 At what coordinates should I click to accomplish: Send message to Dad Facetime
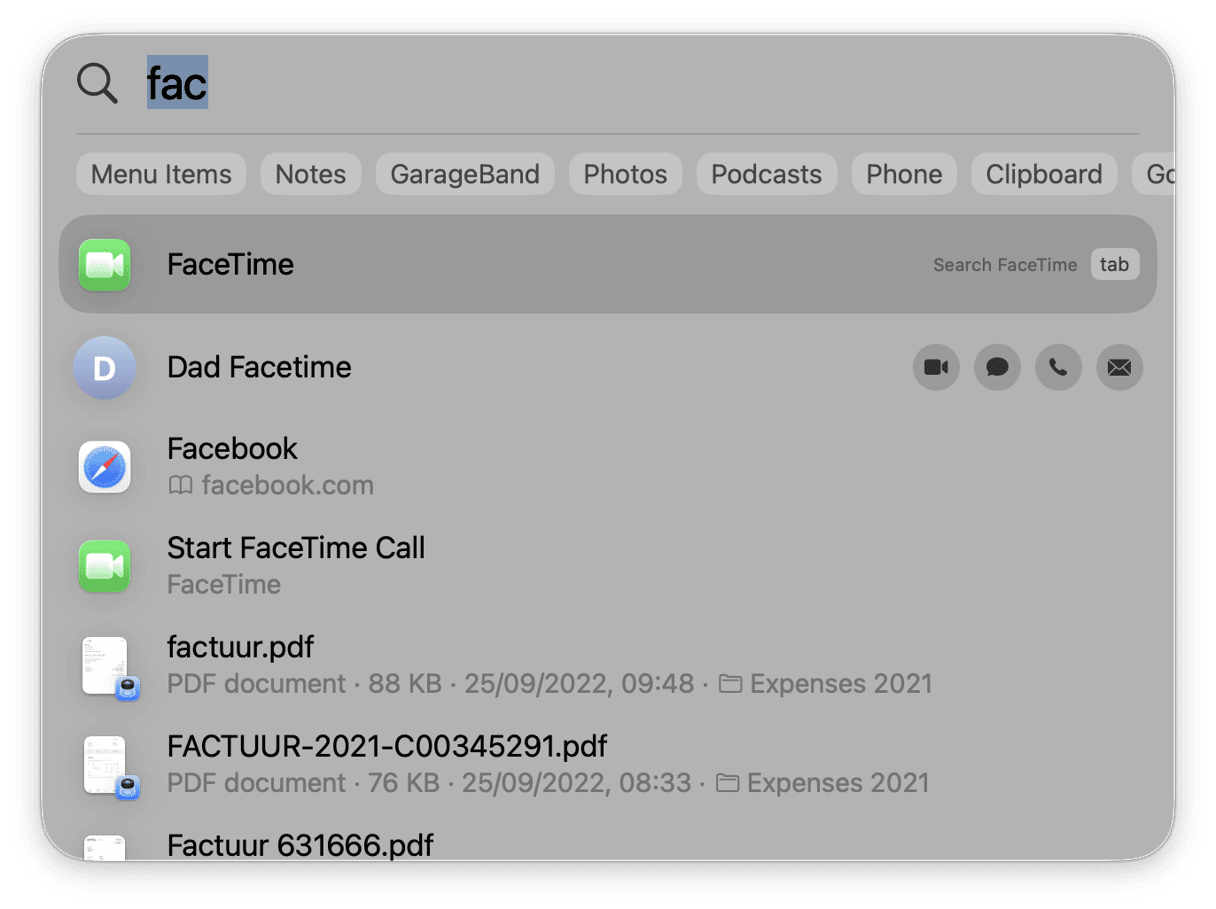click(997, 368)
